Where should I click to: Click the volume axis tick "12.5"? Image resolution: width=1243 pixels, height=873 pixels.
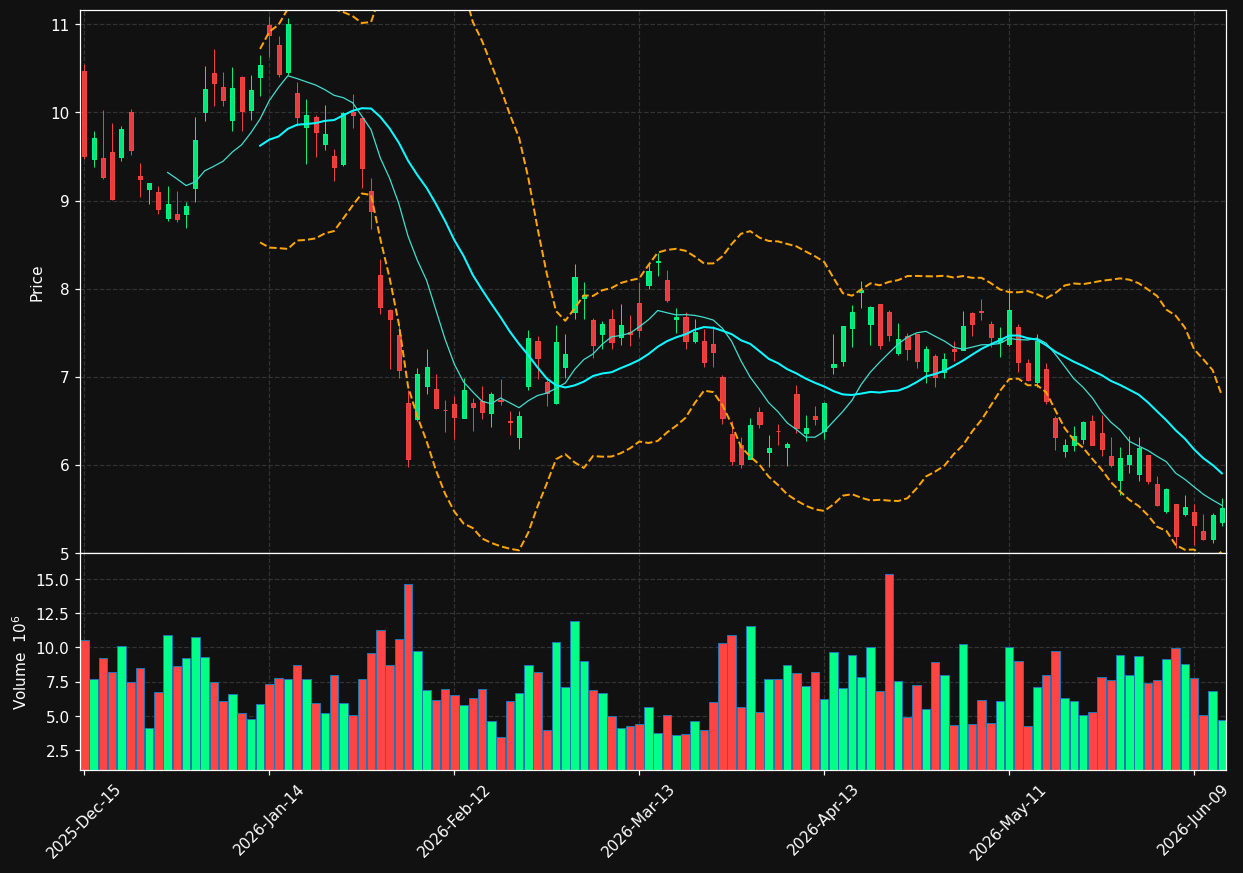coord(54,614)
